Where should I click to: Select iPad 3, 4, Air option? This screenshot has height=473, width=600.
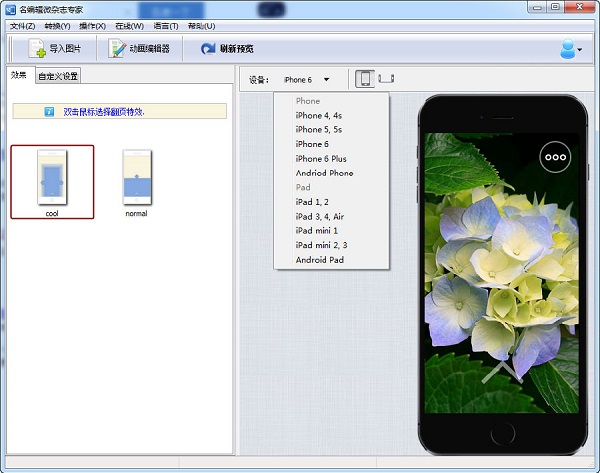320,216
